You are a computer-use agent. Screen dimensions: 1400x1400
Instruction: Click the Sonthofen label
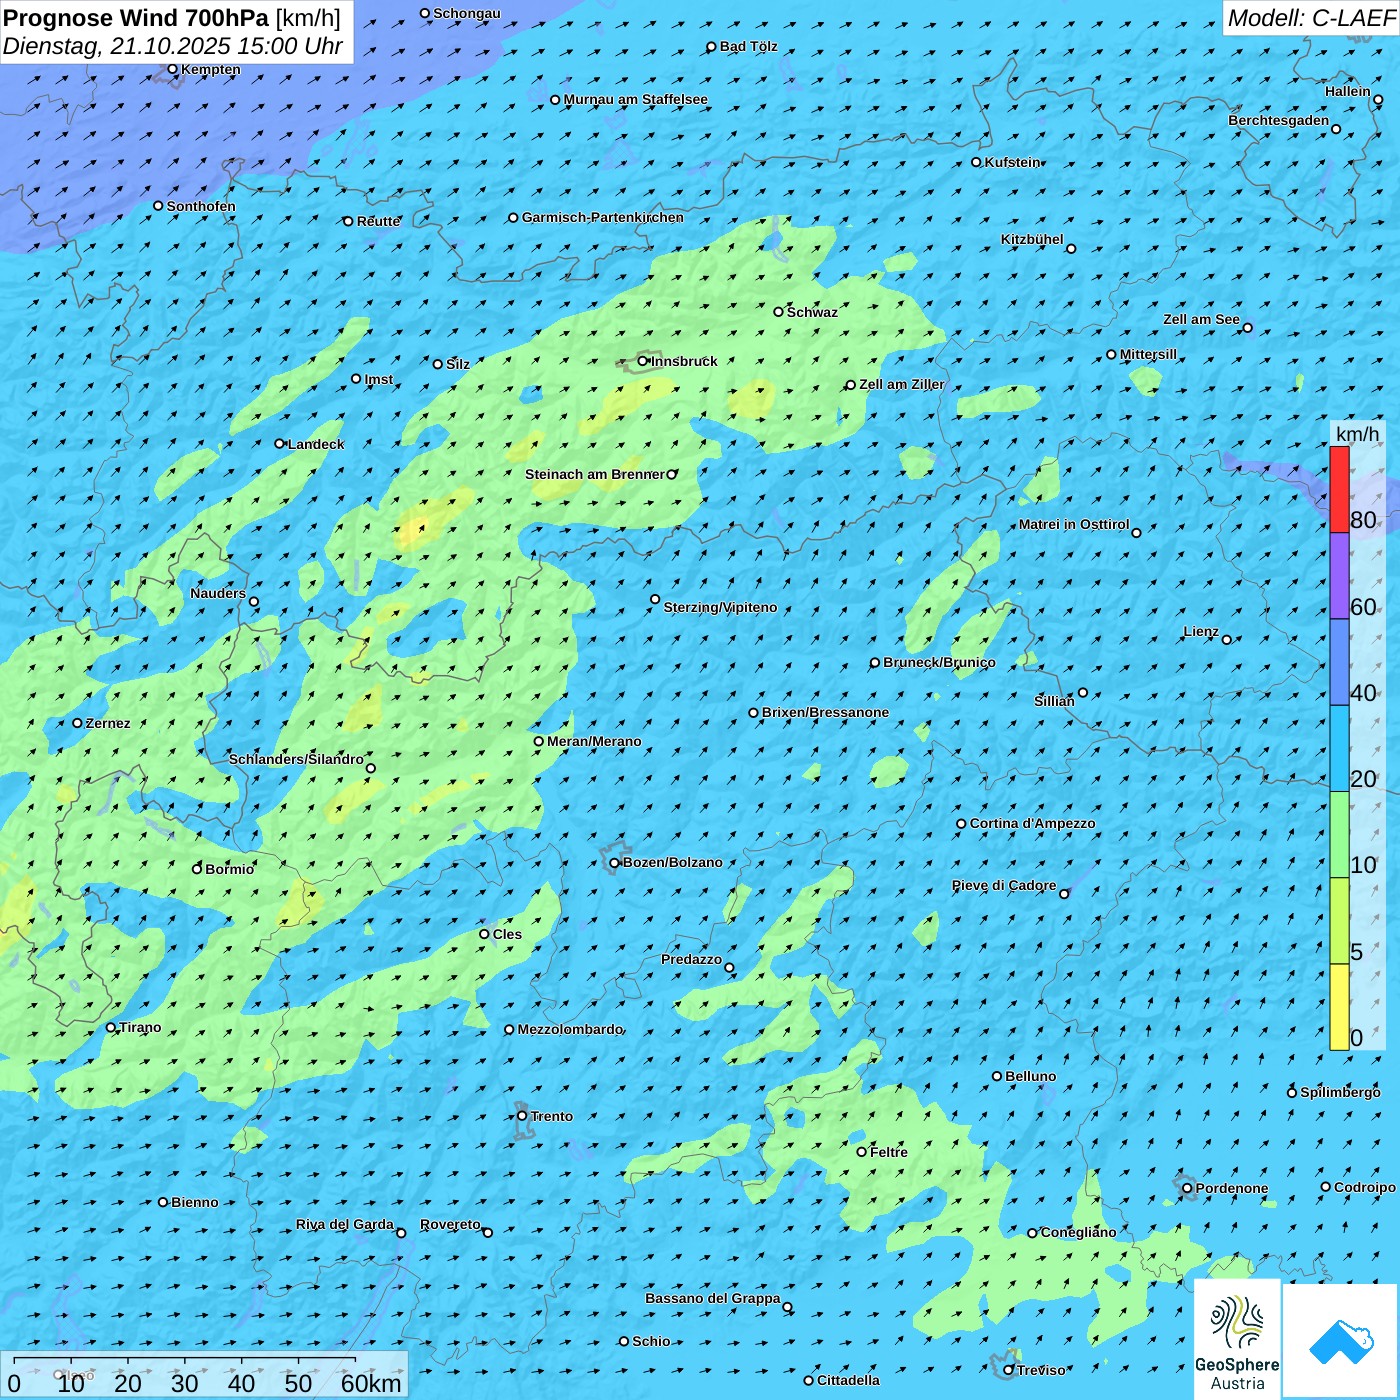click(x=201, y=206)
